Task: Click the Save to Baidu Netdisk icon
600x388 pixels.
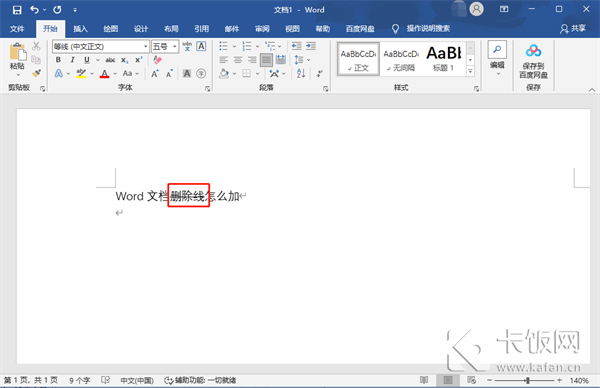Action: [x=533, y=50]
